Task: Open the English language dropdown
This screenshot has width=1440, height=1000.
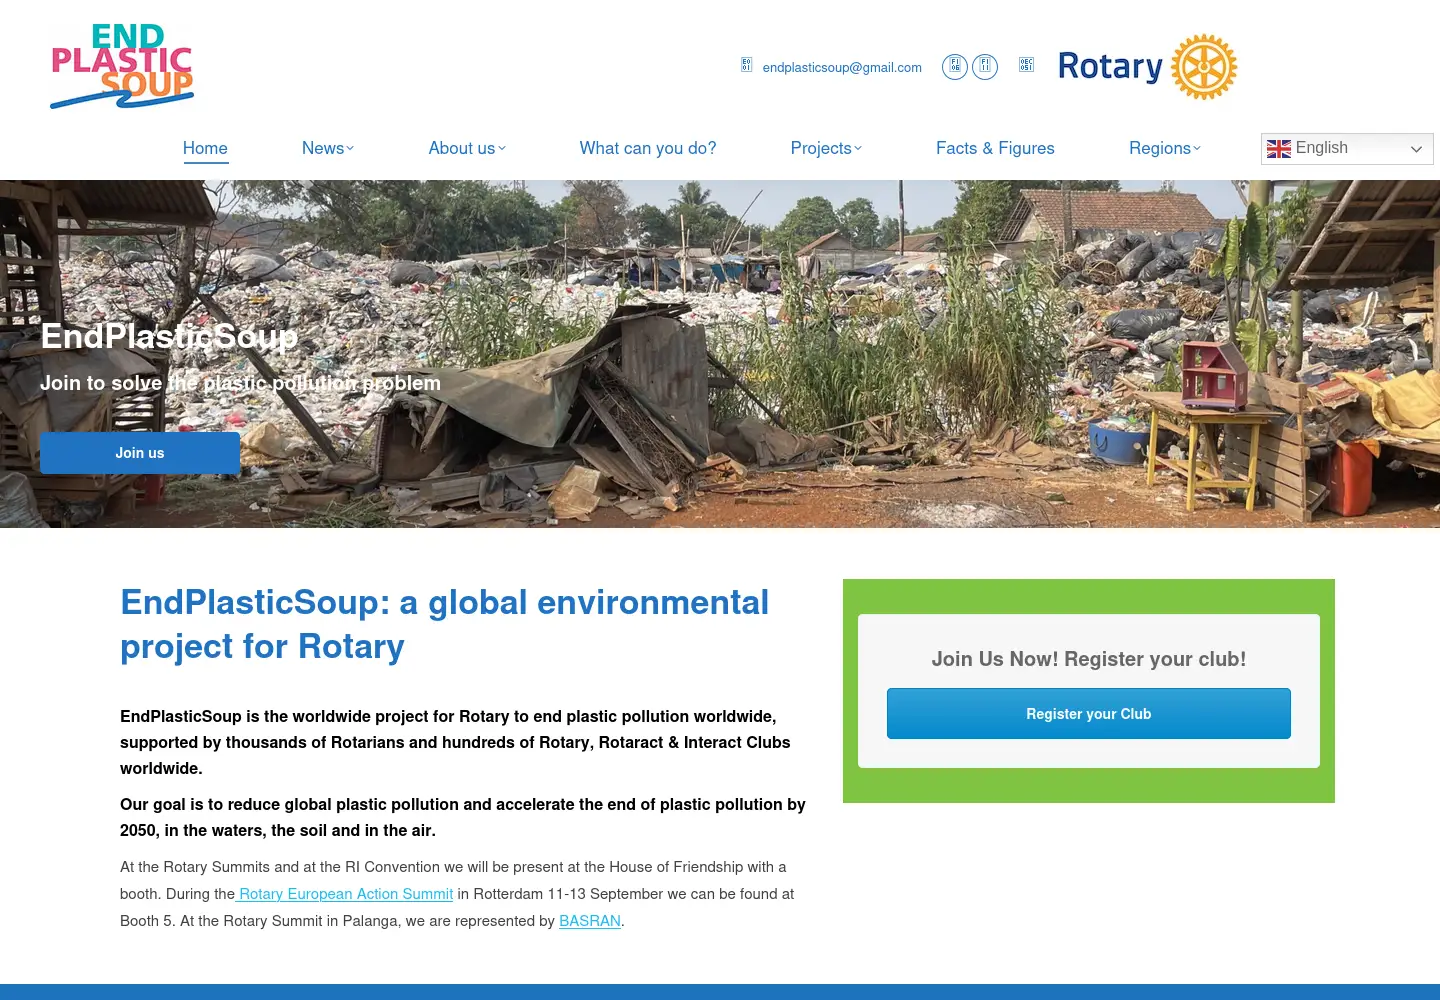Action: click(x=1347, y=149)
